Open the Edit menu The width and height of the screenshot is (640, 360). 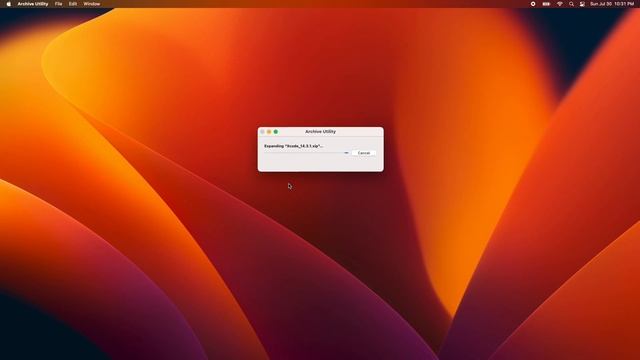73,4
